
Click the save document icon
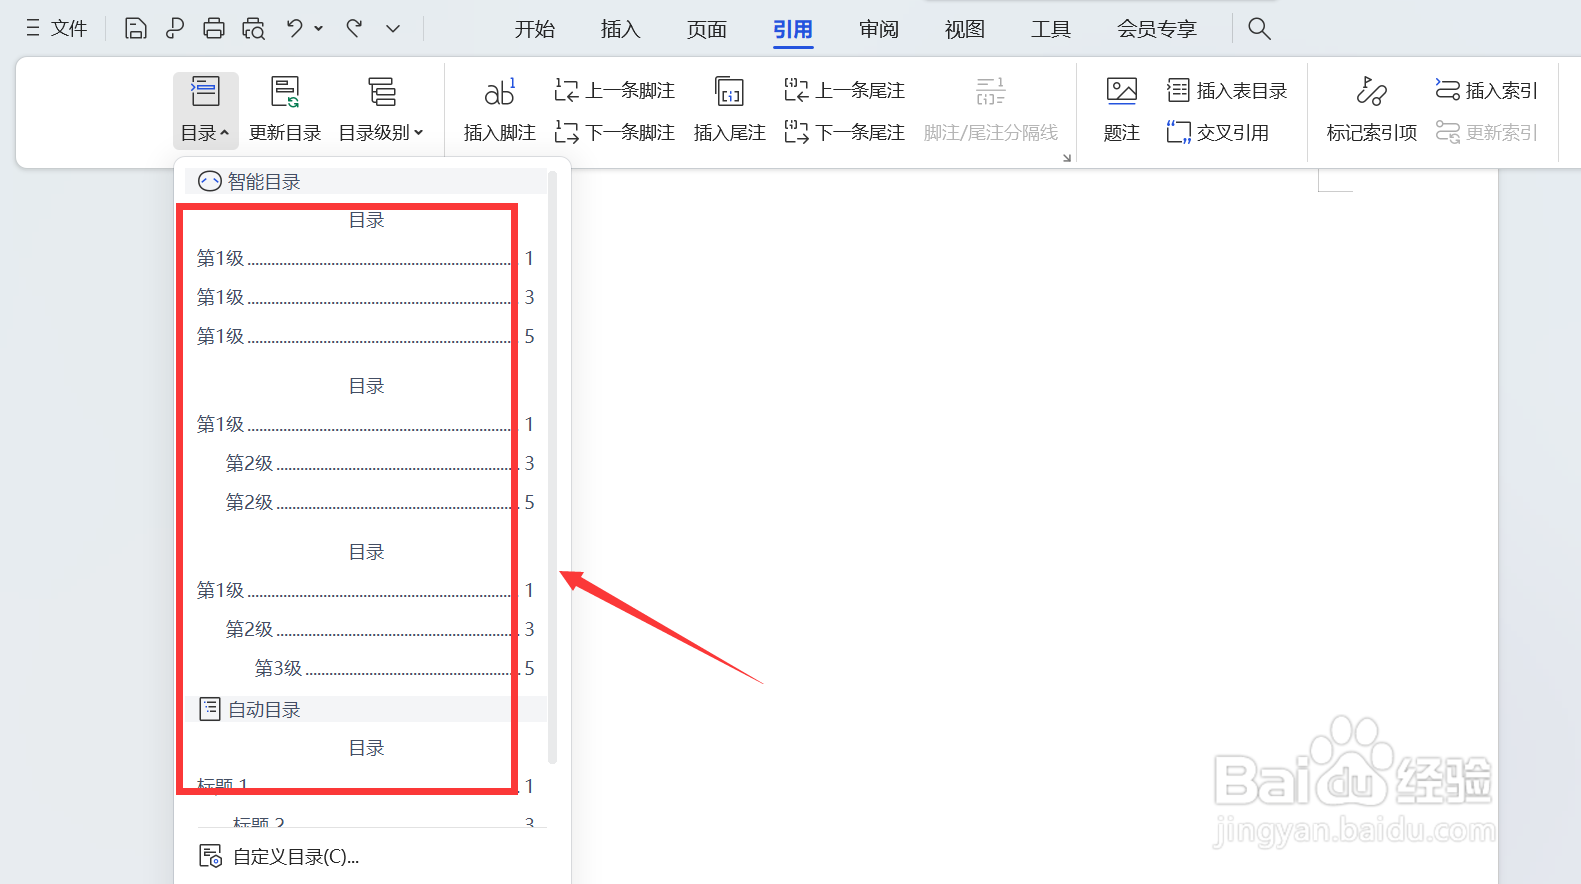pos(135,28)
